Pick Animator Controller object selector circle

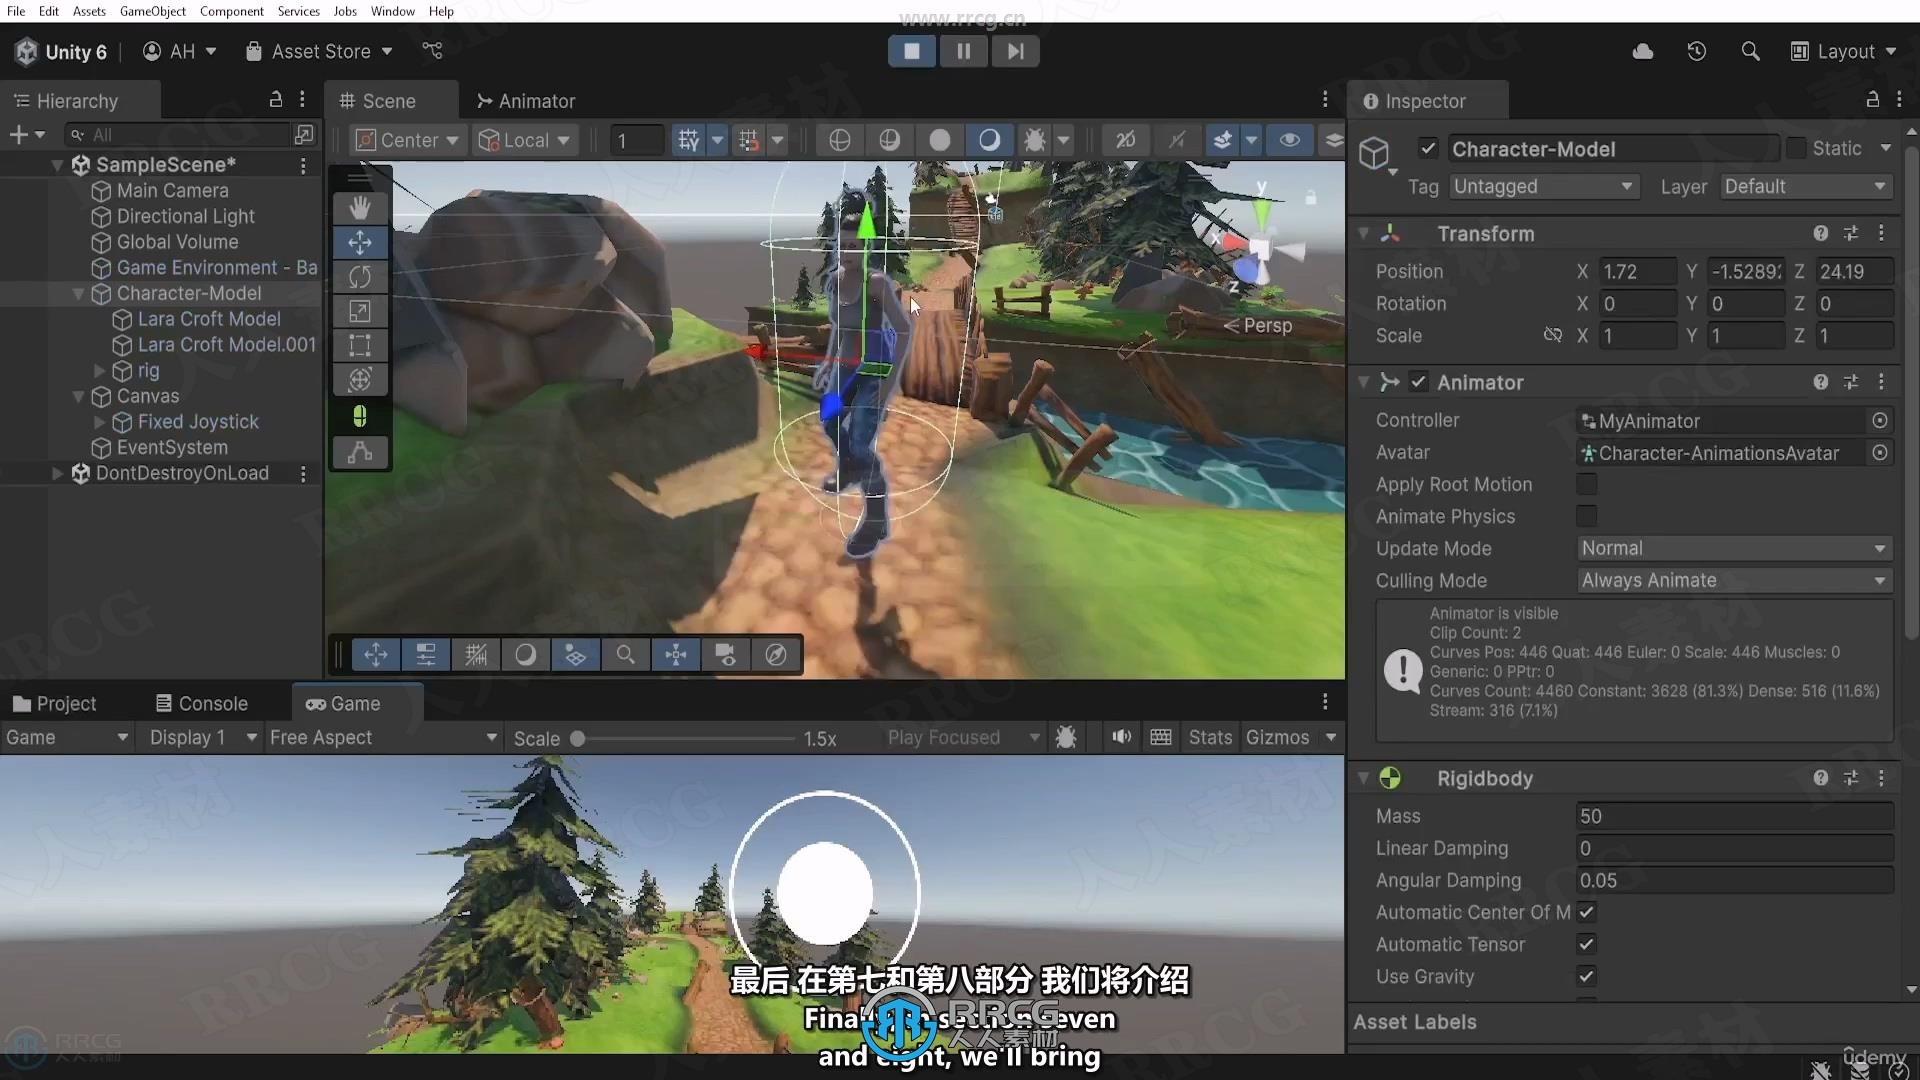pos(1880,421)
